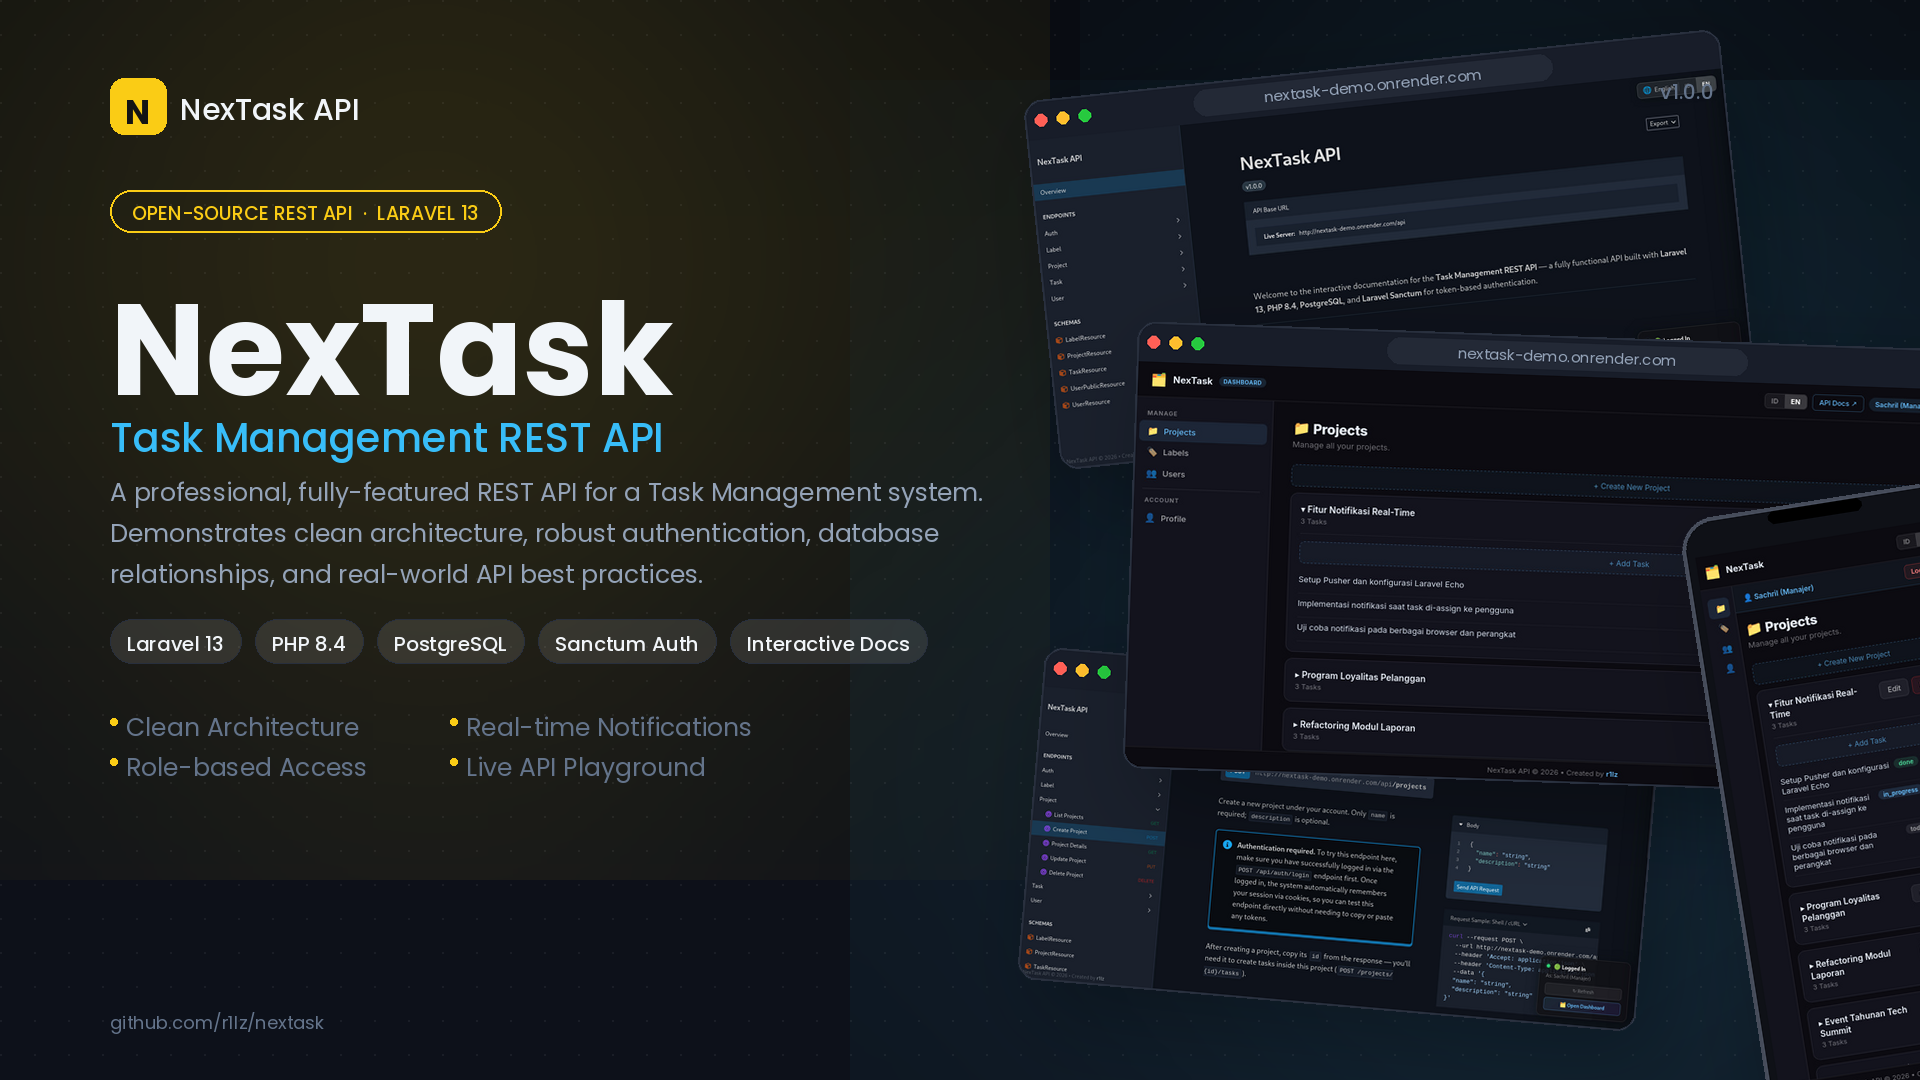Switch language to ID in dashboard window
The image size is (1920, 1080).
pos(1775,401)
